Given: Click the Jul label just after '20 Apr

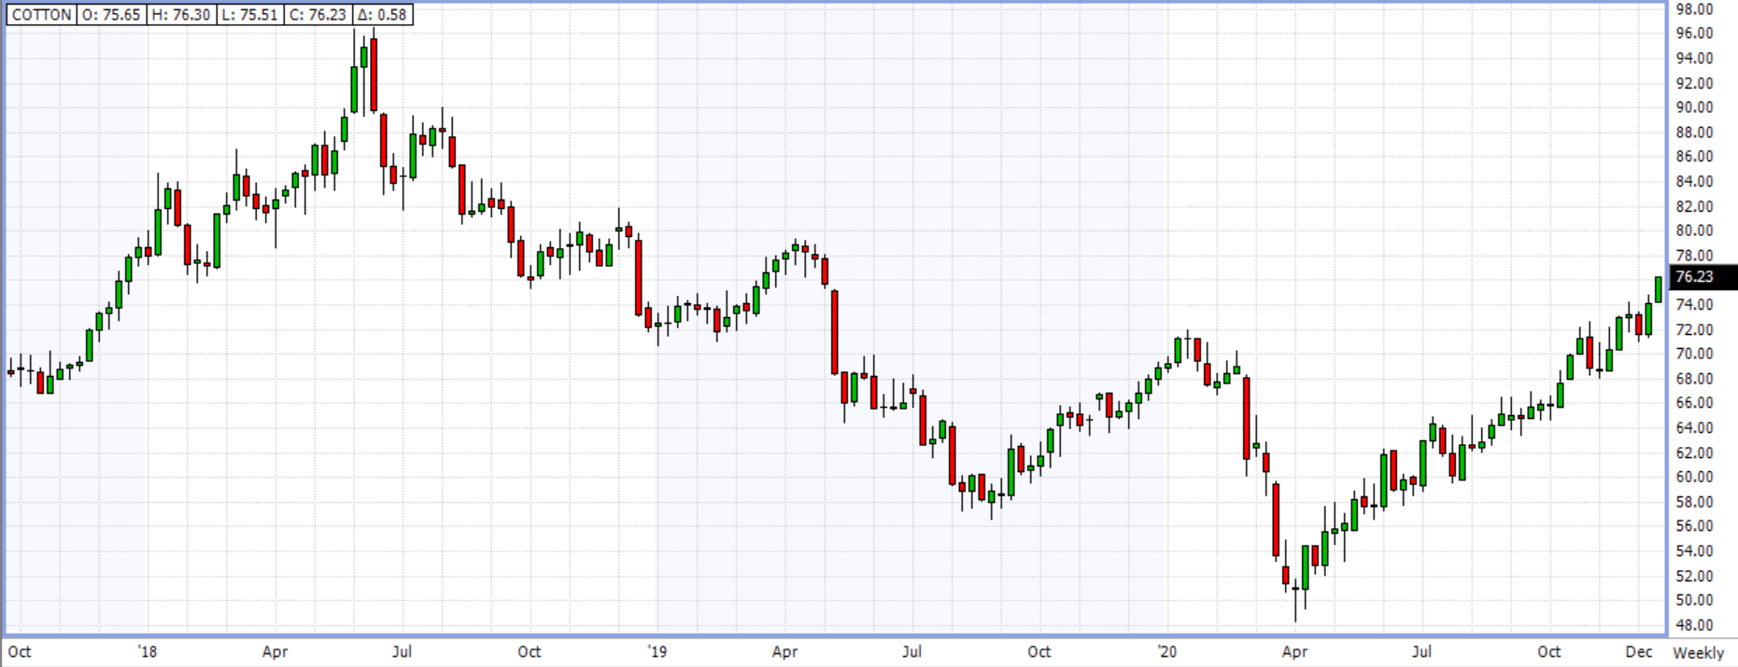Looking at the screenshot, I should [1421, 652].
